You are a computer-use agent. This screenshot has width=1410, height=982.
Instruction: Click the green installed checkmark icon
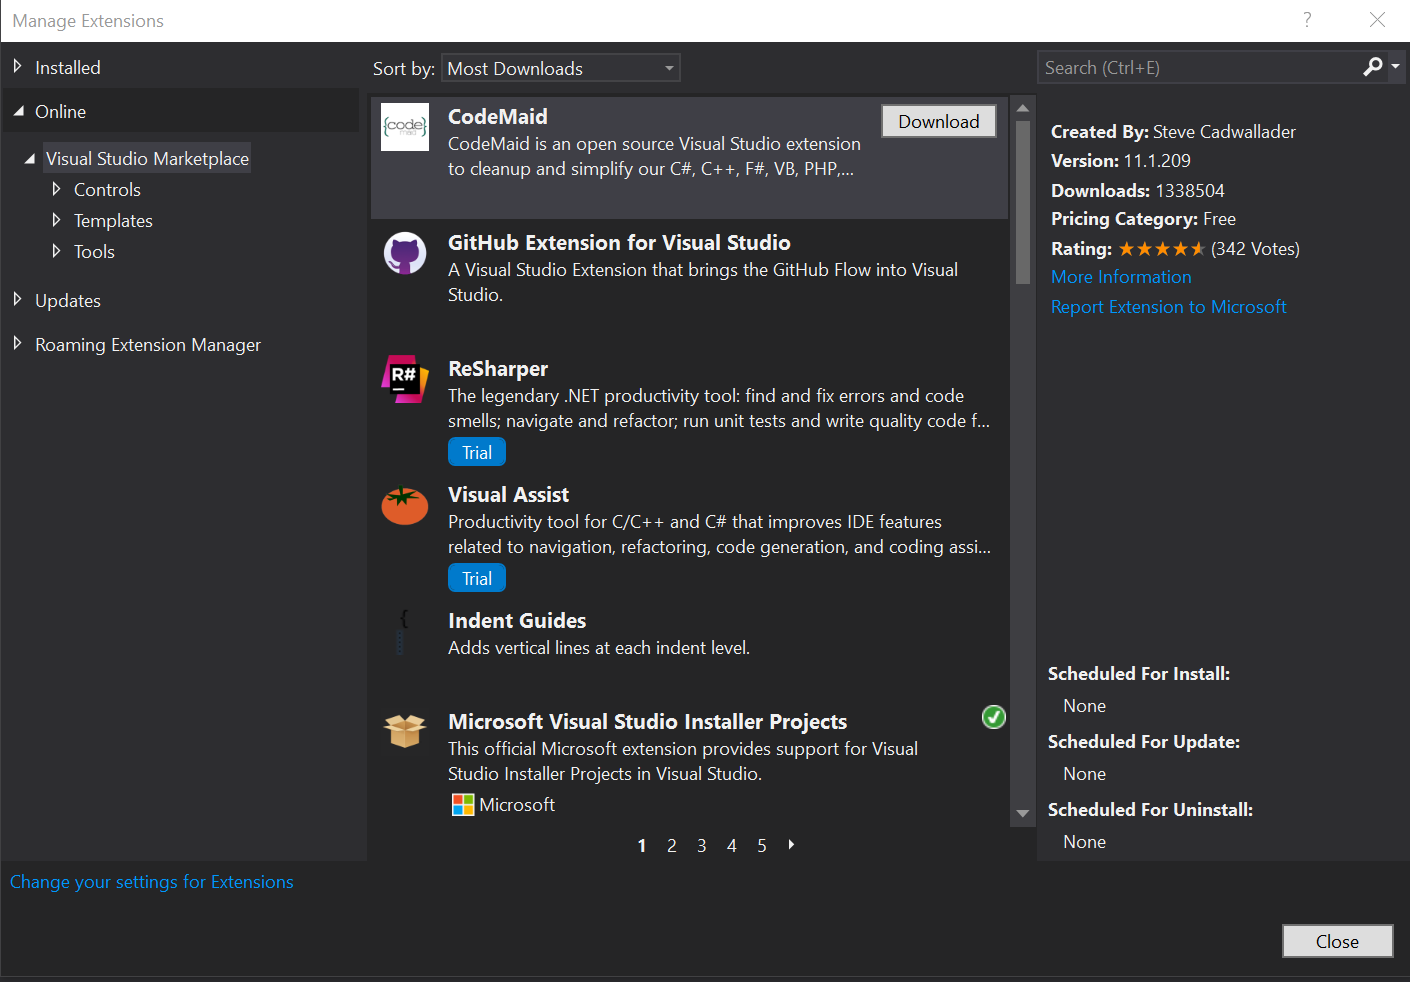pos(994,717)
